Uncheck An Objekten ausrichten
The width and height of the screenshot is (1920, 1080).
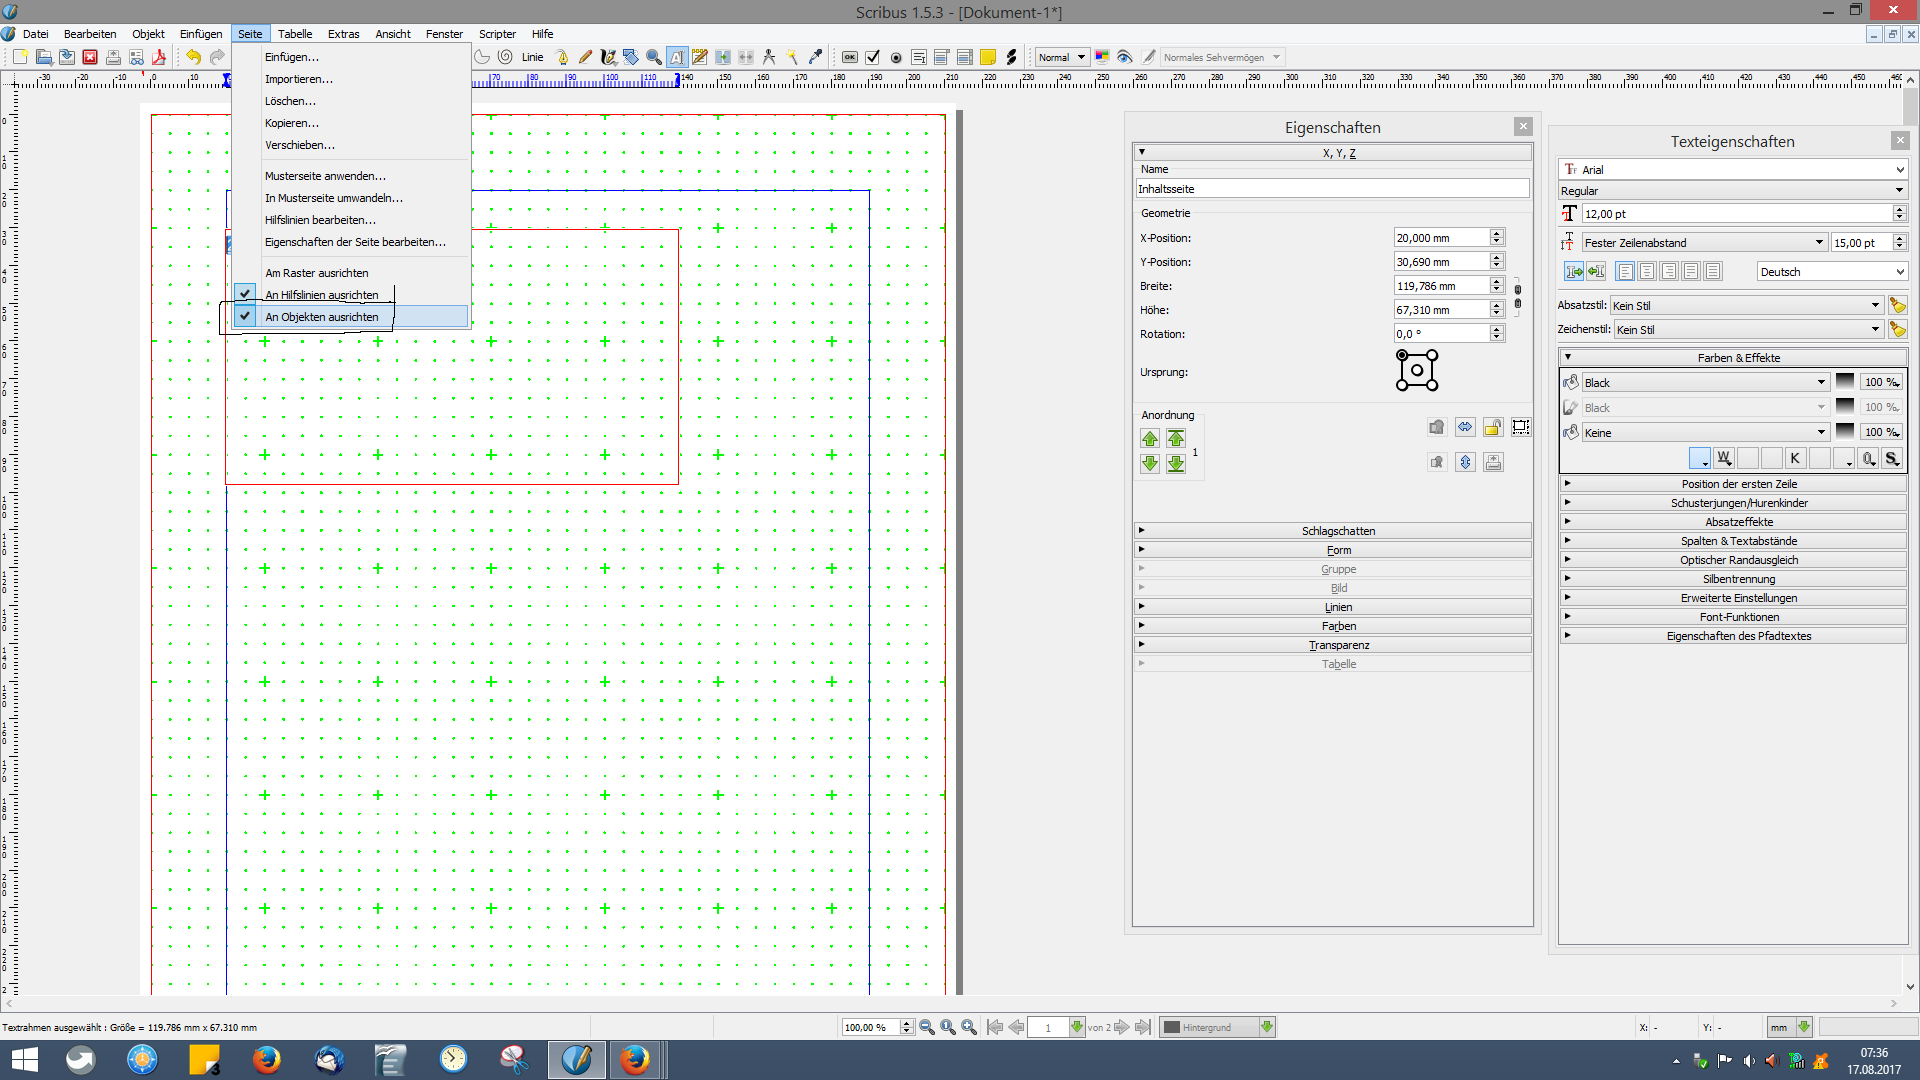click(321, 317)
